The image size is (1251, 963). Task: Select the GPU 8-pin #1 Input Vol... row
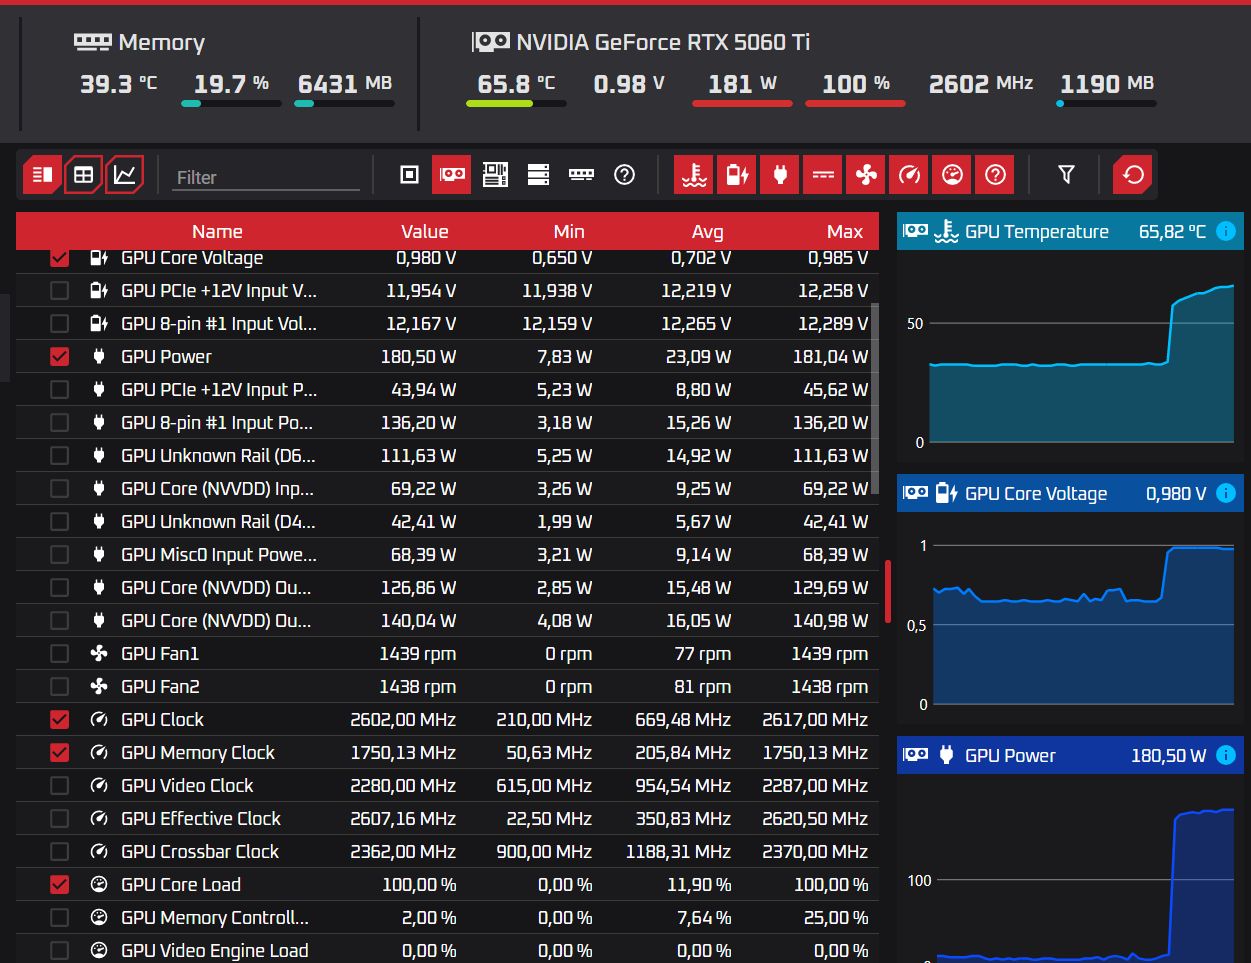(x=447, y=323)
